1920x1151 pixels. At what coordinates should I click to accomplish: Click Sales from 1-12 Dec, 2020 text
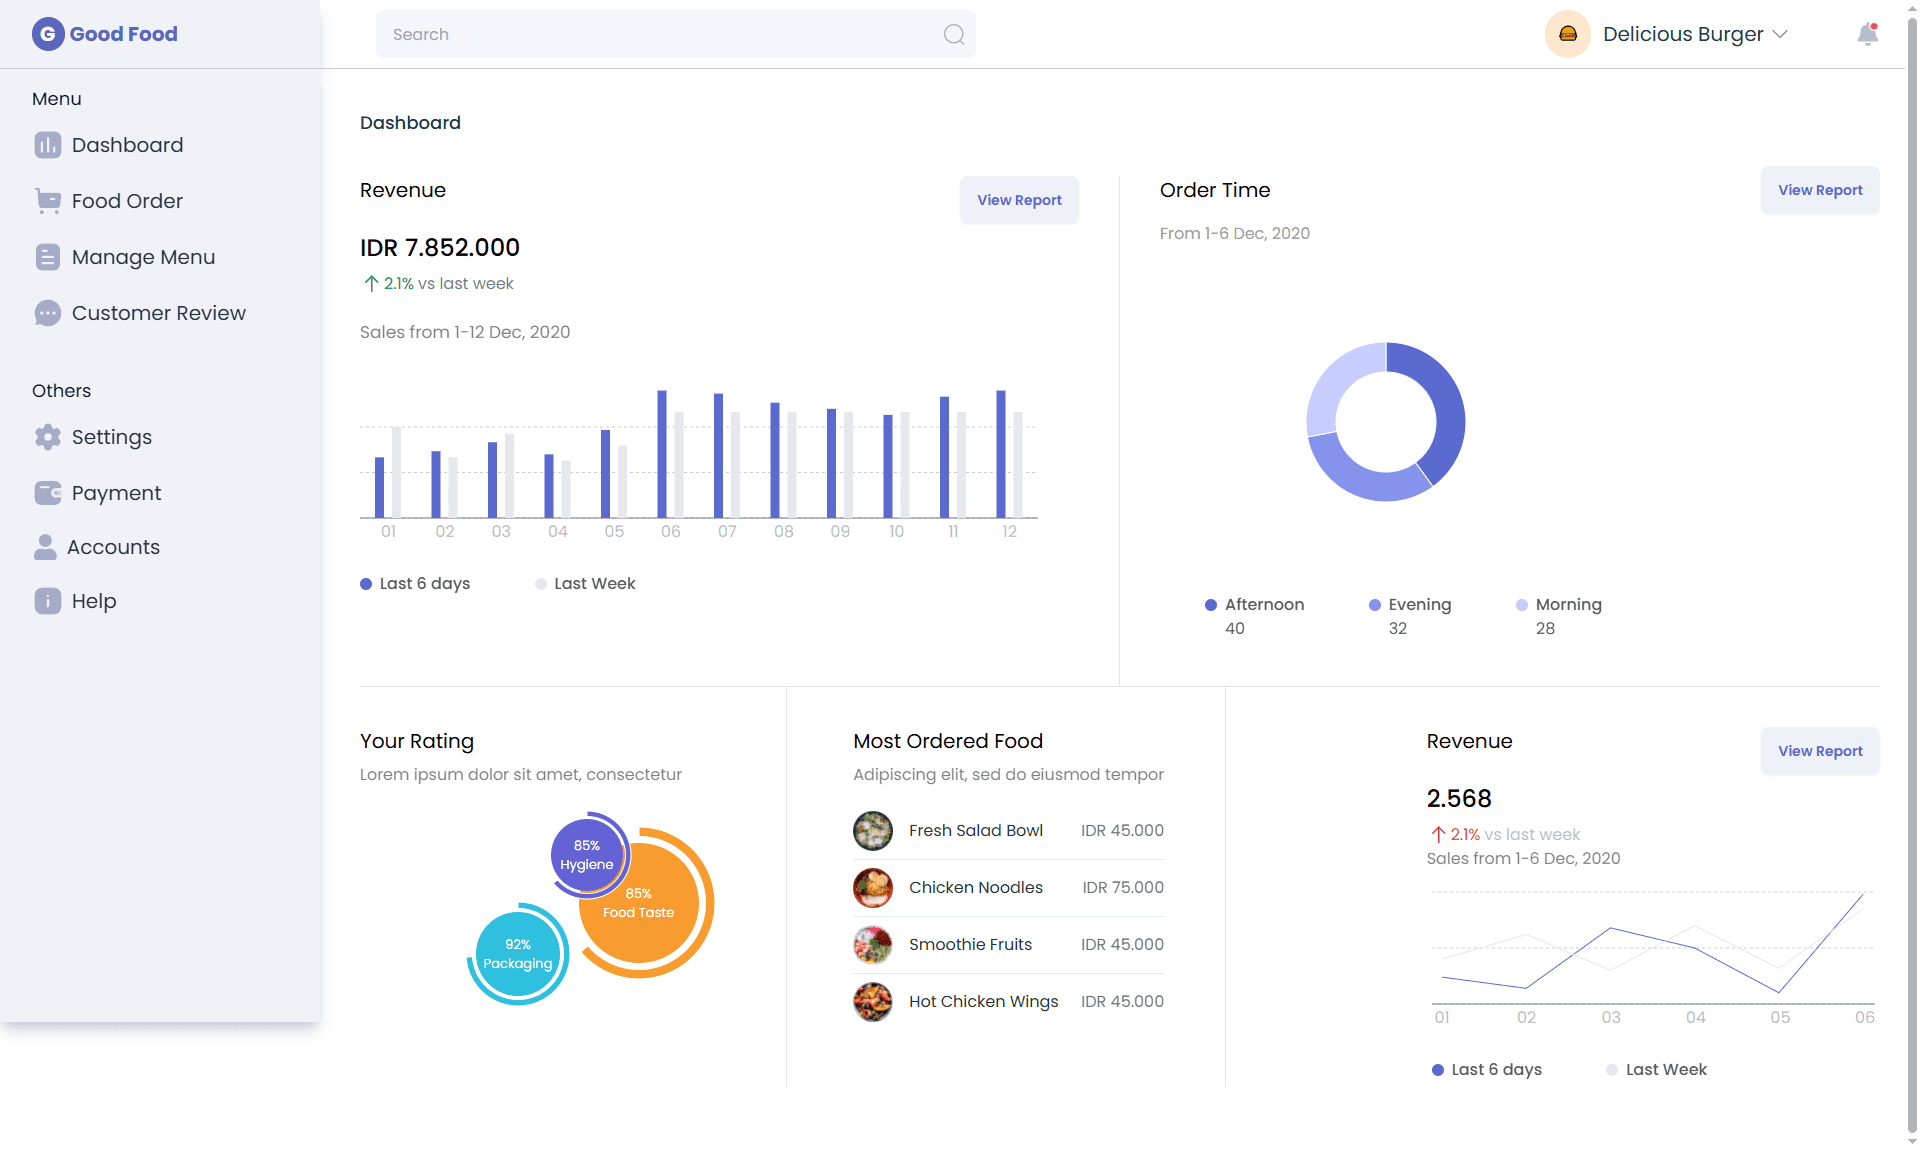tap(465, 332)
